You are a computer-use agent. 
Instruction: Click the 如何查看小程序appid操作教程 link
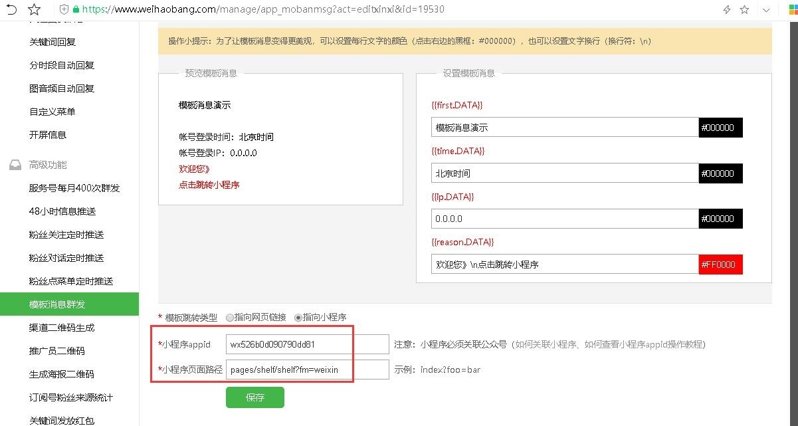pos(643,345)
